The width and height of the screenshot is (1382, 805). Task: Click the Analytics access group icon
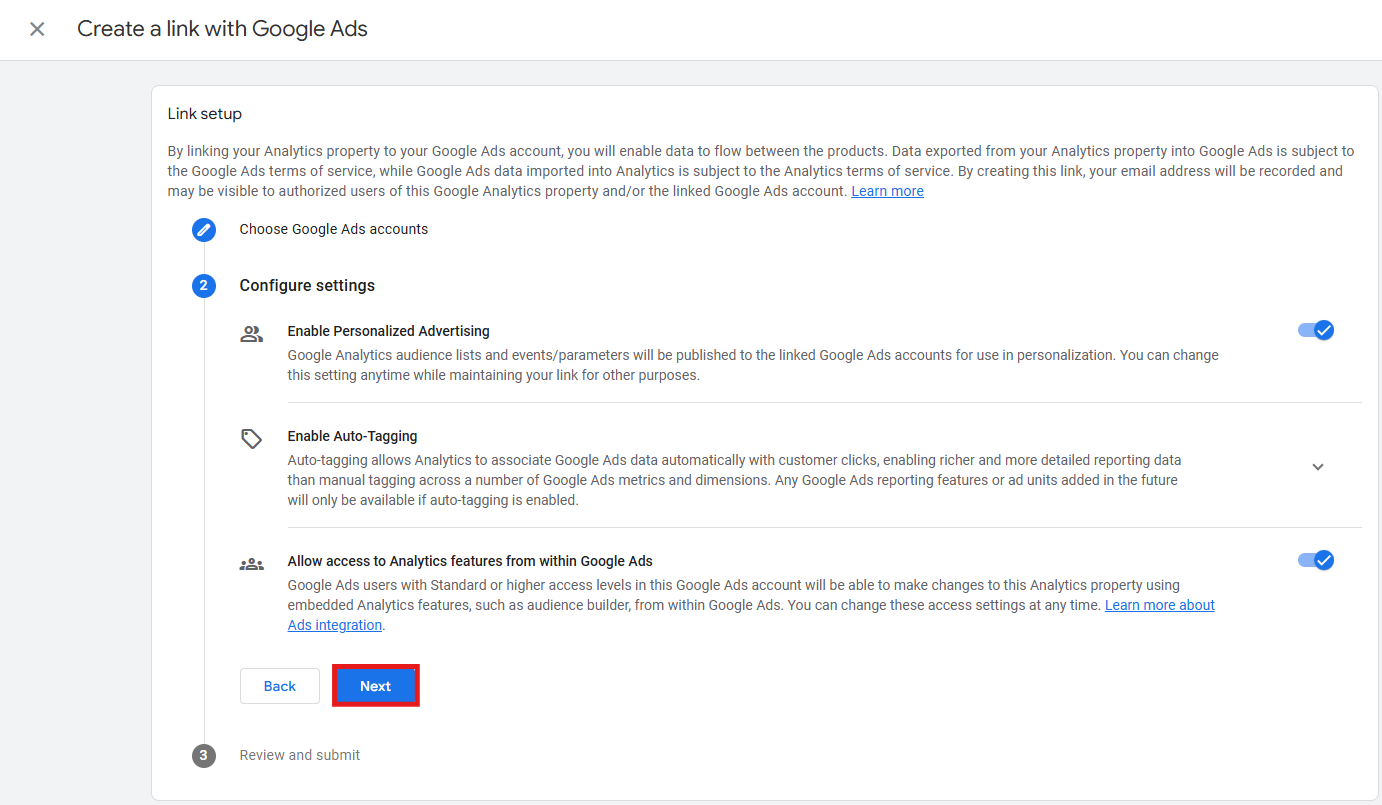pyautogui.click(x=252, y=564)
